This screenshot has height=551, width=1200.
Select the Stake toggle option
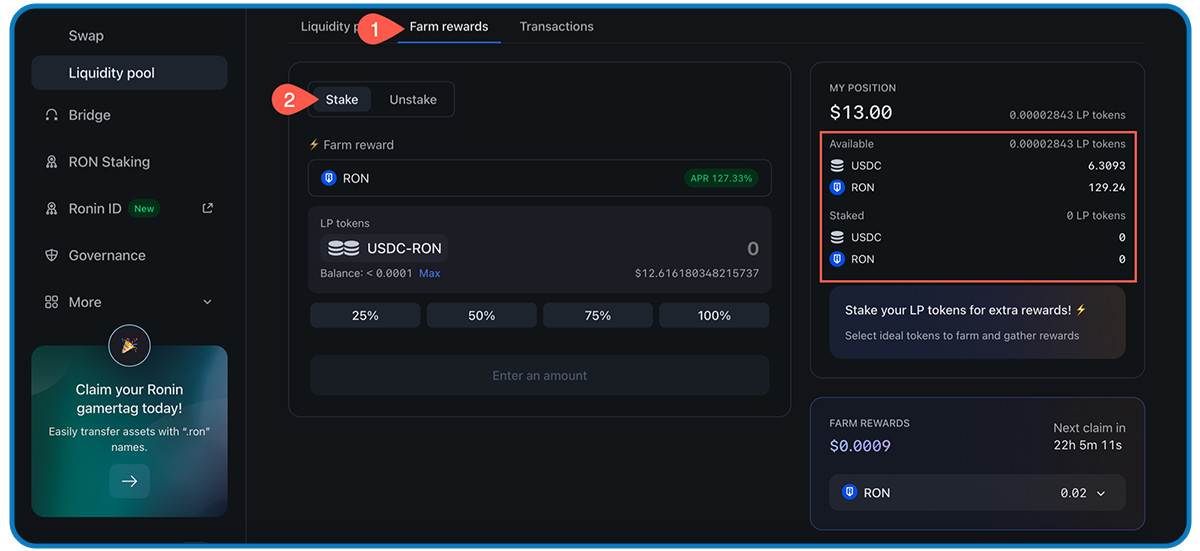(342, 100)
